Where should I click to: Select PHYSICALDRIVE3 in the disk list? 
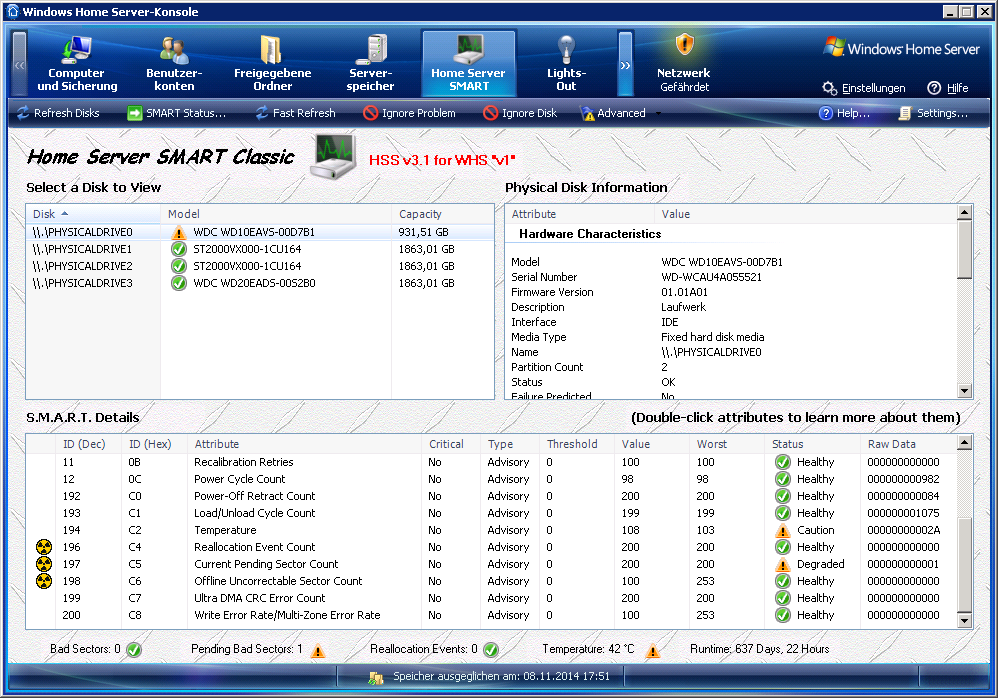pos(82,283)
